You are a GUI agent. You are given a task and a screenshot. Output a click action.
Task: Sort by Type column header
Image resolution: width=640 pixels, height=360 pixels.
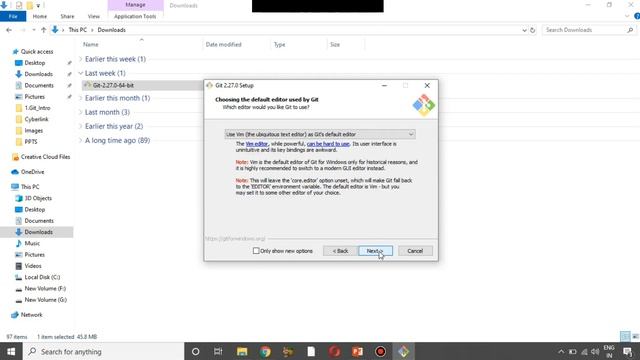click(x=279, y=44)
